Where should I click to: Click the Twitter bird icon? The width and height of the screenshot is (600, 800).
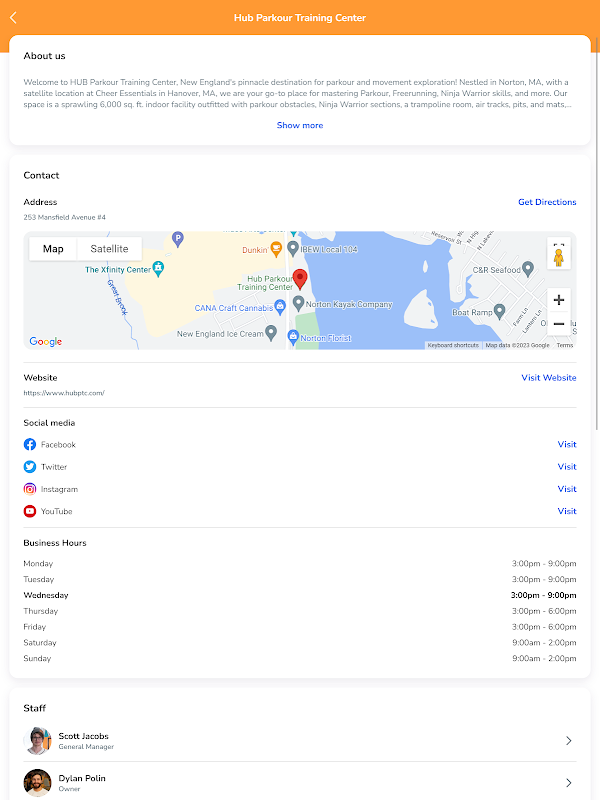[x=30, y=467]
